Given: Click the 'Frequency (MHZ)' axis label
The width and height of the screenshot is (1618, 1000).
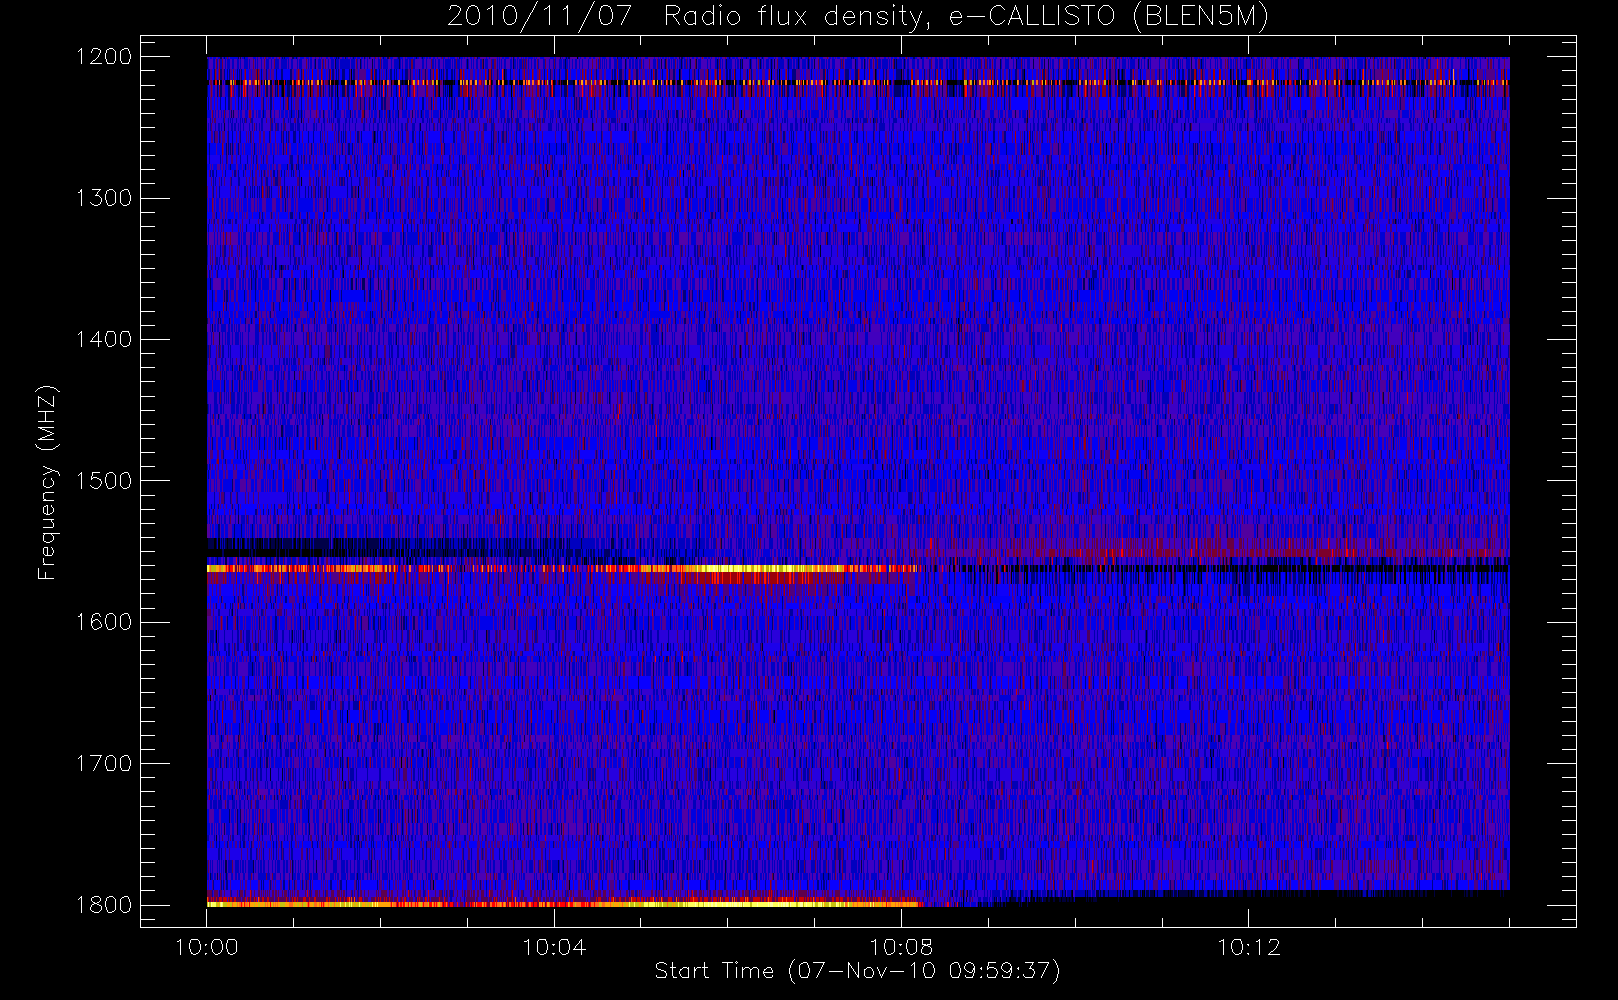Looking at the screenshot, I should (x=46, y=482).
